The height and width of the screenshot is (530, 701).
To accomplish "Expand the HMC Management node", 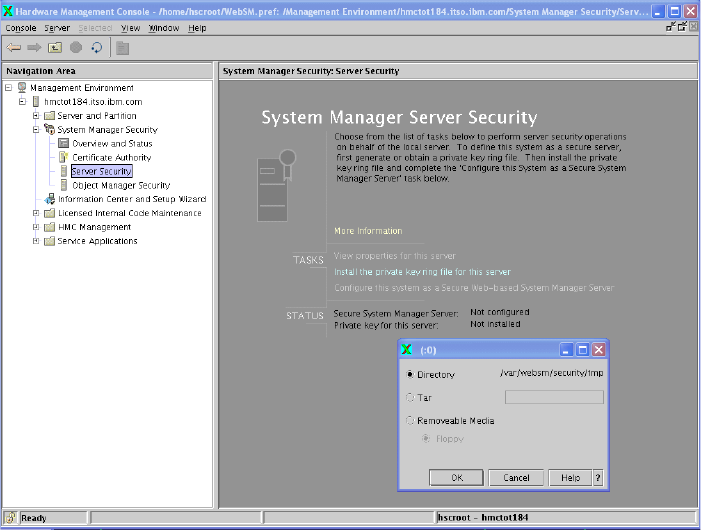I will 36,227.
